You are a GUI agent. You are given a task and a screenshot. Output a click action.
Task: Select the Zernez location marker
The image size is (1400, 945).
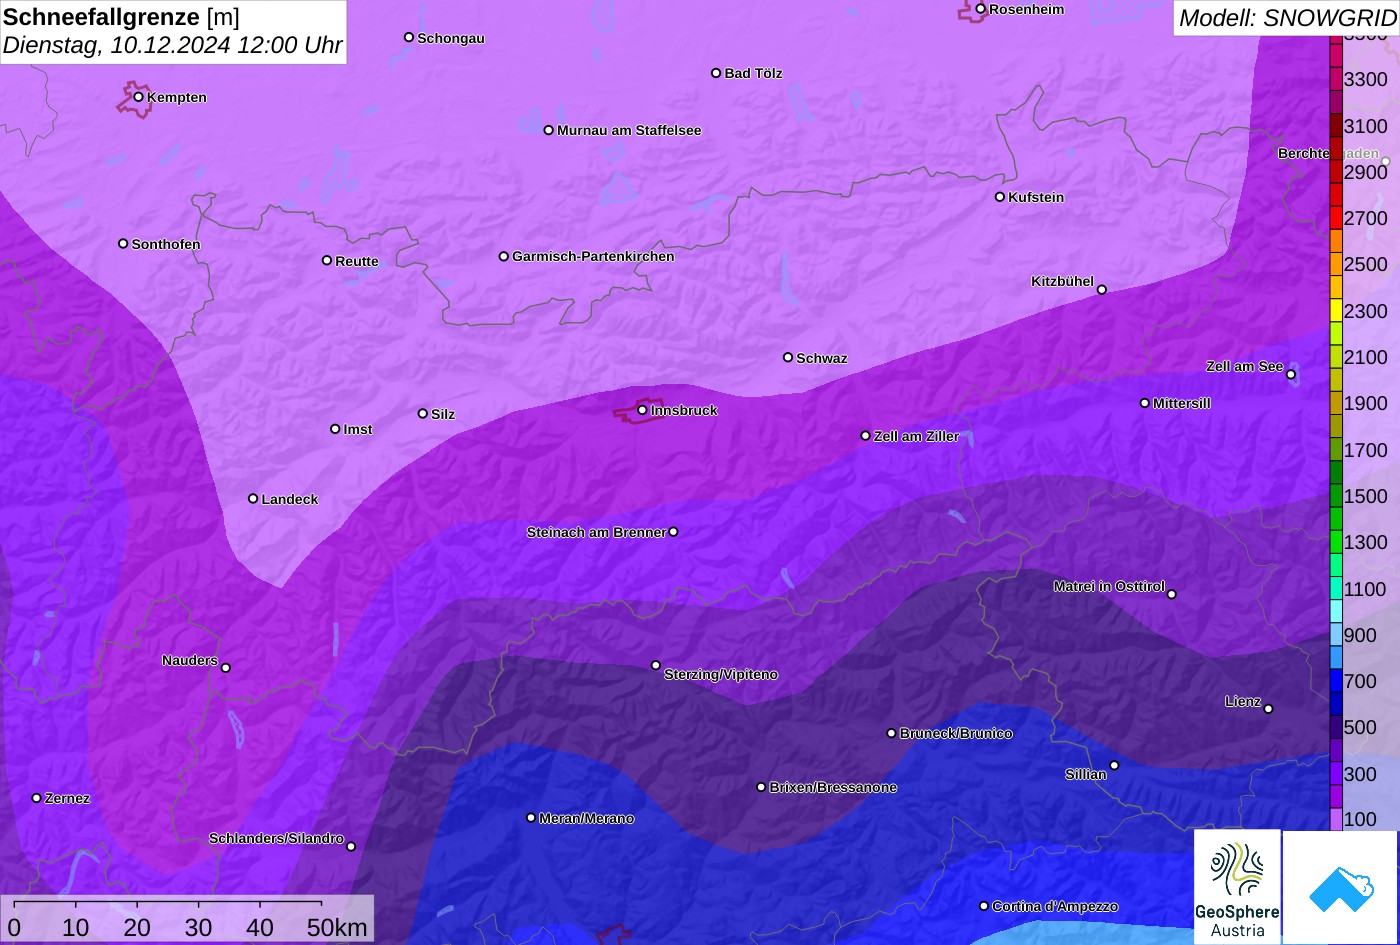coord(37,798)
